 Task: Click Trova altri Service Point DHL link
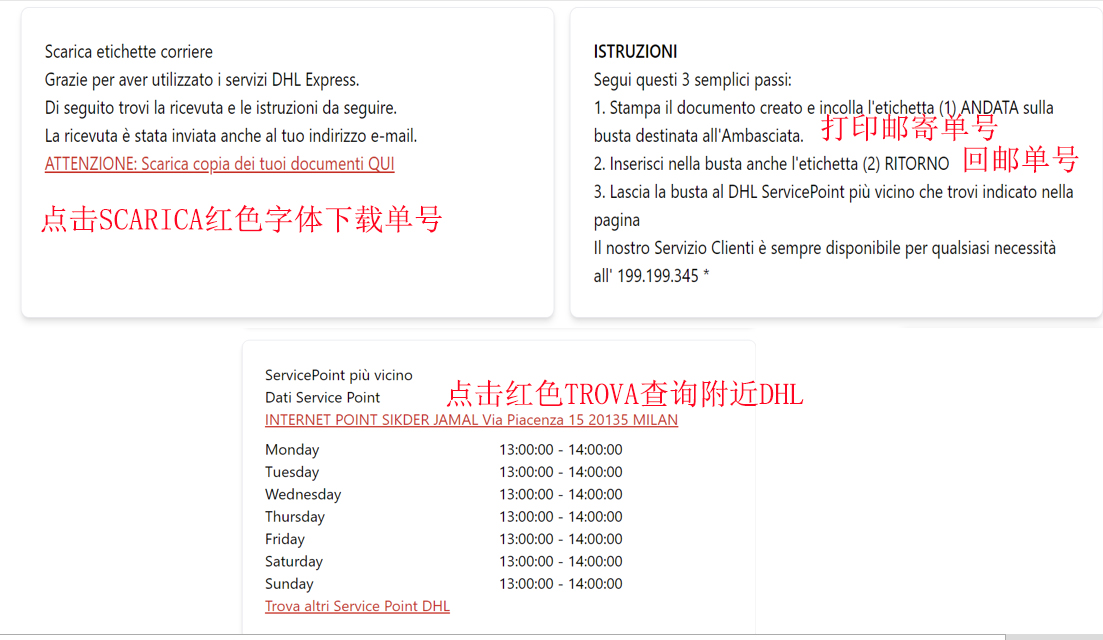[357, 606]
